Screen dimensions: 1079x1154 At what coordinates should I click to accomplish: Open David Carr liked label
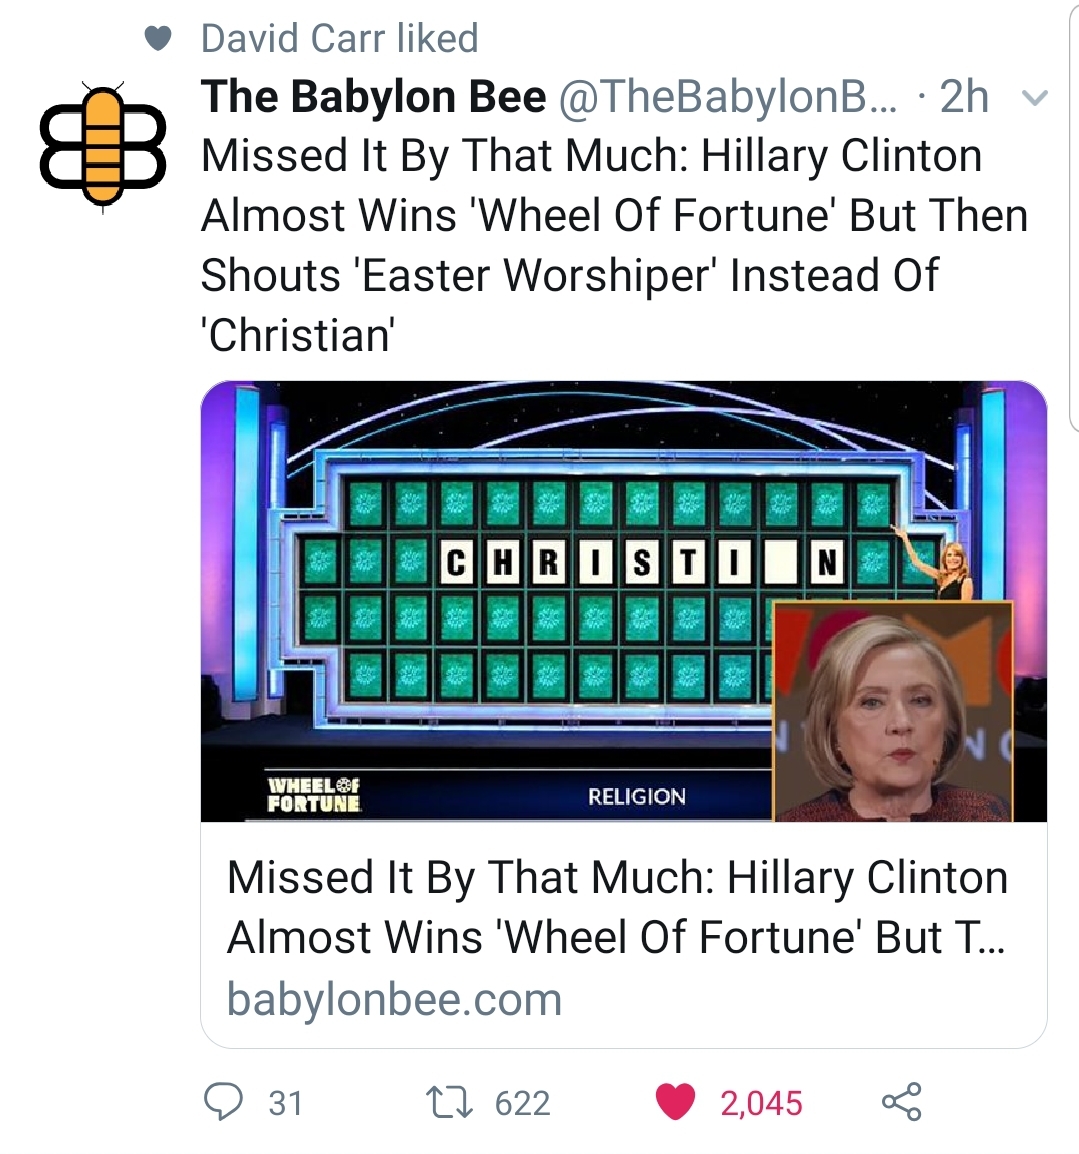[x=340, y=38]
